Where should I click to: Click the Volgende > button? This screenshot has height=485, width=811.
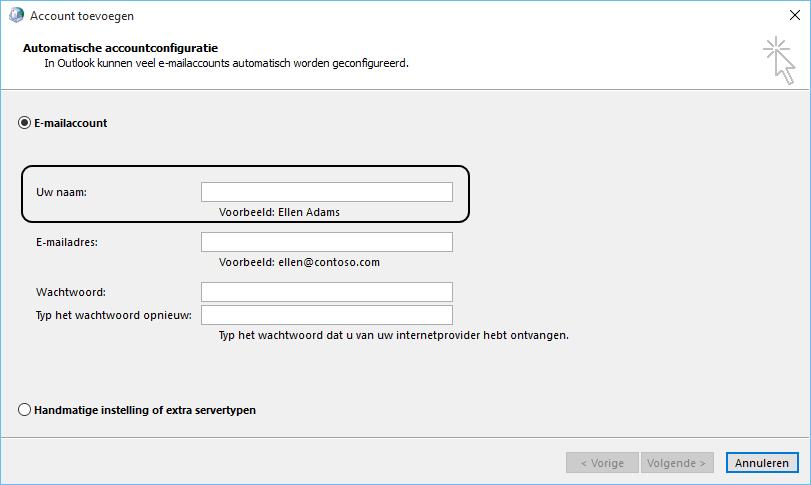(679, 463)
